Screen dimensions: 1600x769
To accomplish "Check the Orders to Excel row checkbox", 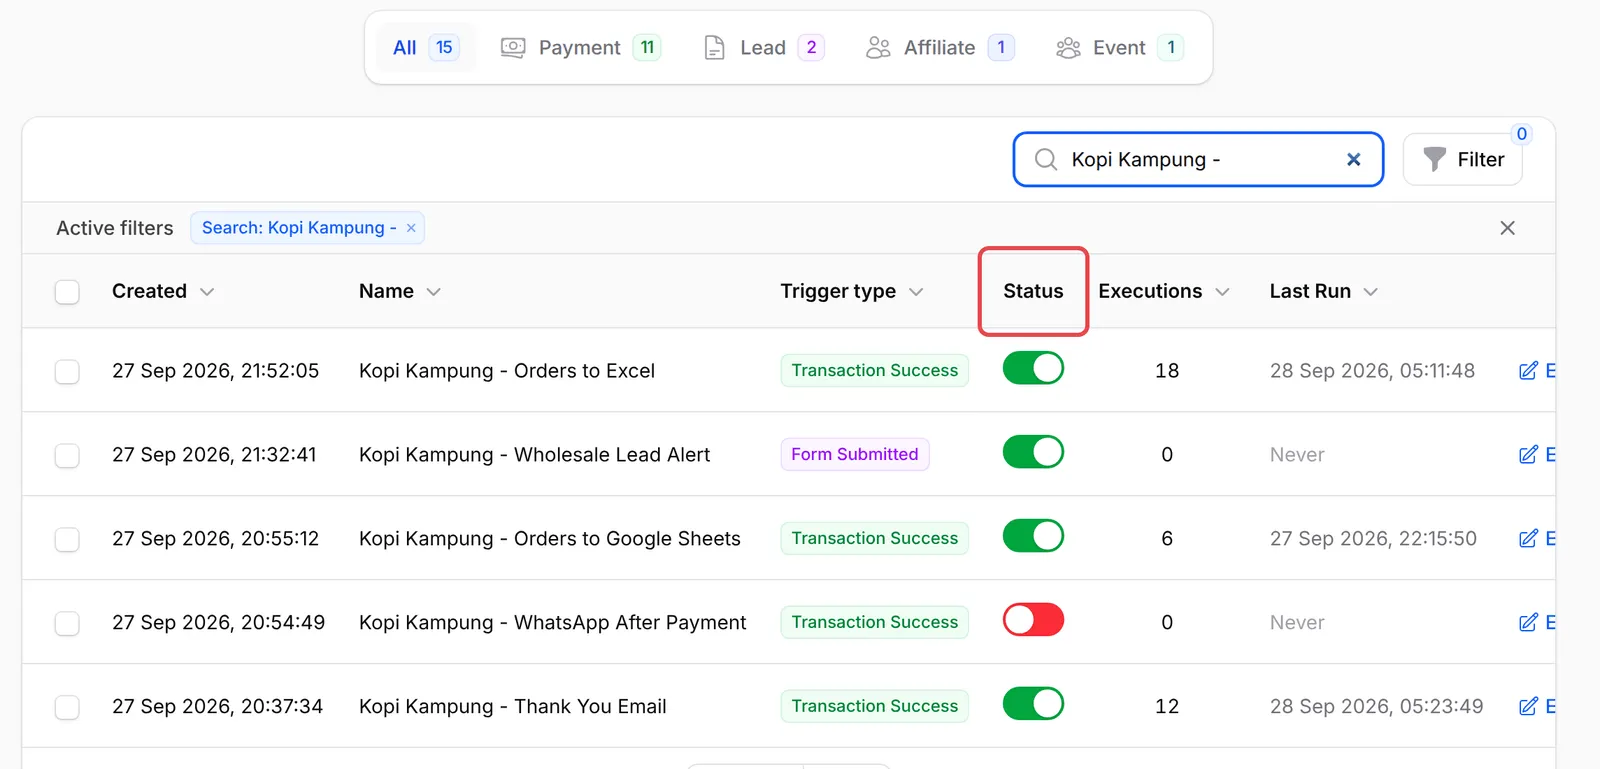I will (x=67, y=372).
